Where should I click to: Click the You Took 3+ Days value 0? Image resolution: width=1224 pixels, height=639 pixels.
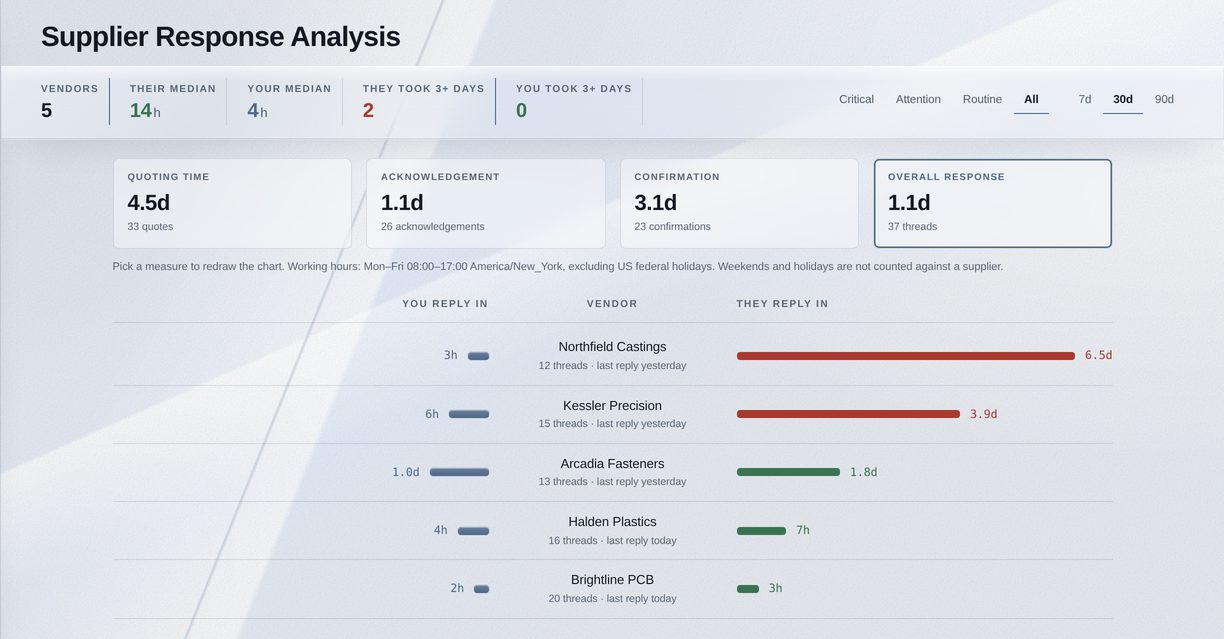521,110
